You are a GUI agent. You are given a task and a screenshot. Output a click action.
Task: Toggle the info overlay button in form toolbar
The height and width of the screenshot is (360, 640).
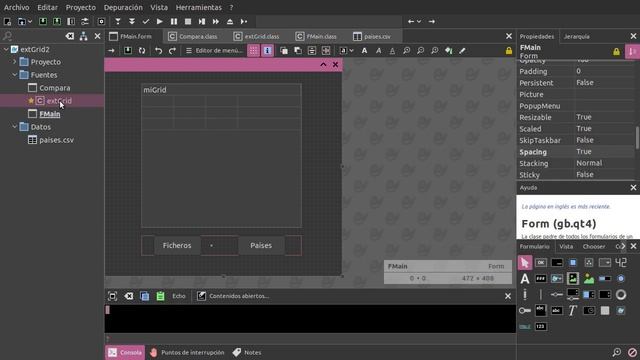click(267, 51)
